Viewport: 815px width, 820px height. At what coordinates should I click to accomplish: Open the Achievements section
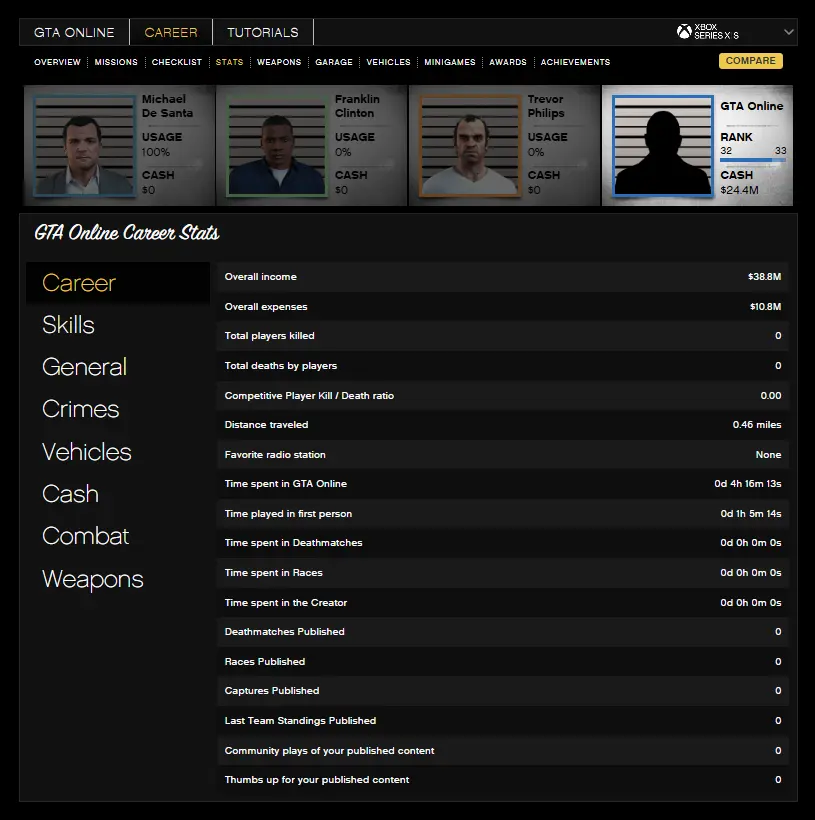[575, 62]
